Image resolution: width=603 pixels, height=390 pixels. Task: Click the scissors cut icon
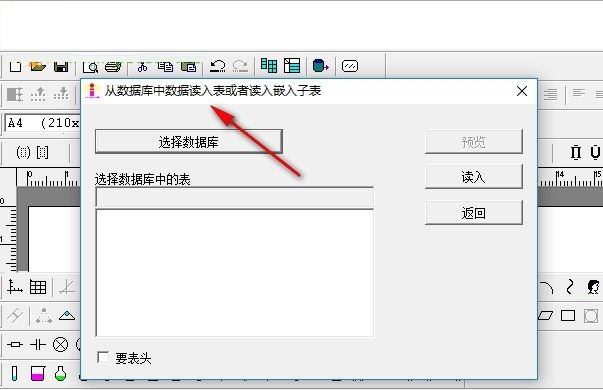click(142, 67)
